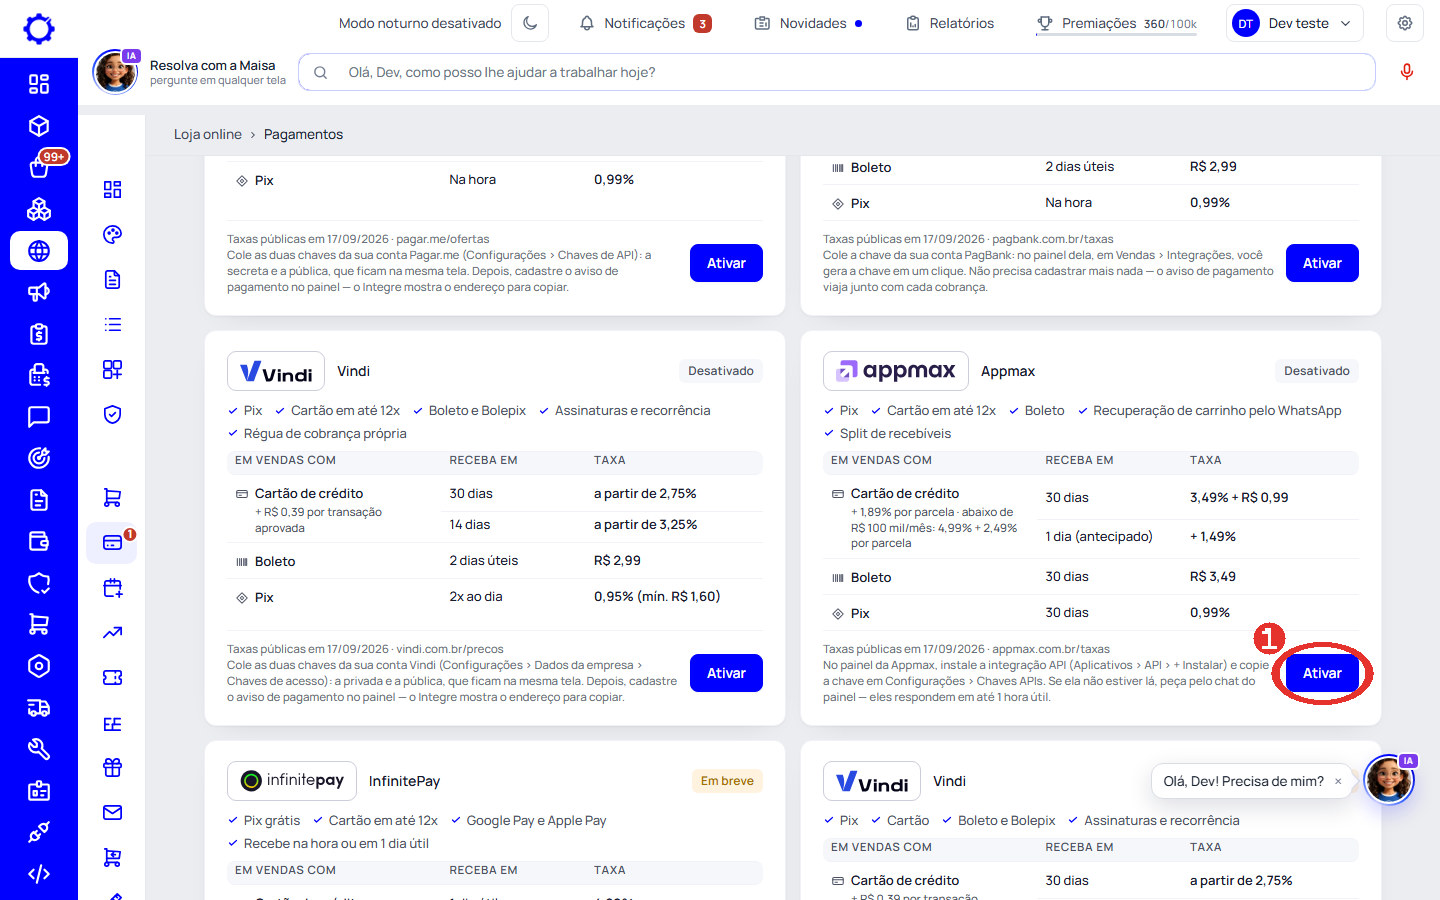
Task: Open Relatórios in the top bar
Action: [x=950, y=23]
